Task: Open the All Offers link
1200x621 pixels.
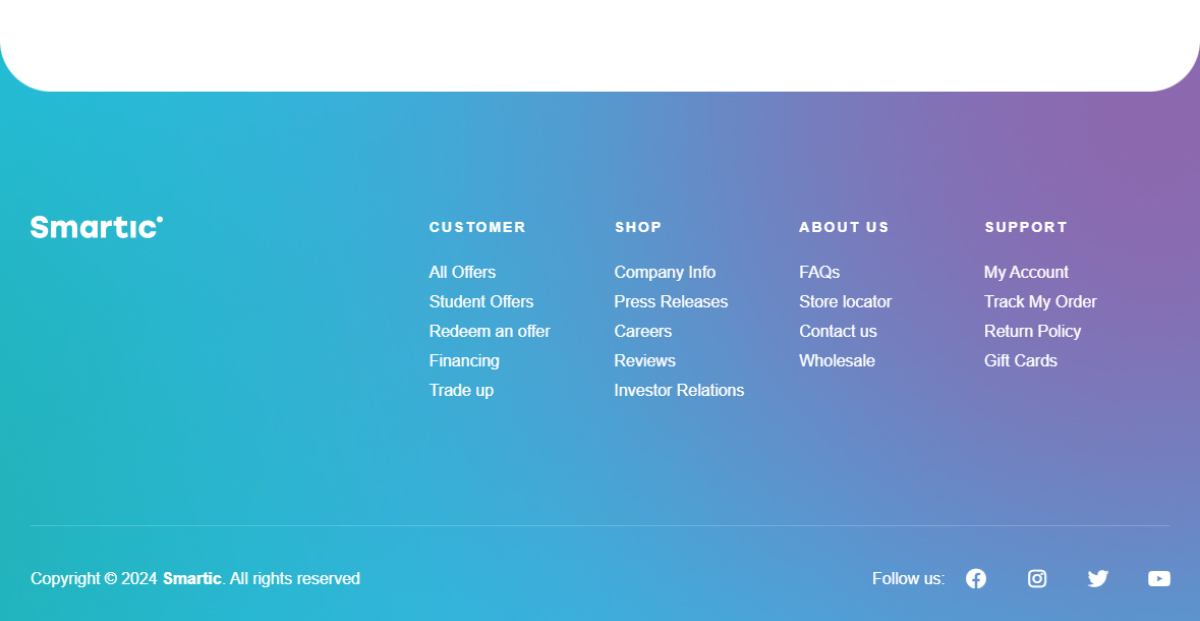Action: point(462,272)
